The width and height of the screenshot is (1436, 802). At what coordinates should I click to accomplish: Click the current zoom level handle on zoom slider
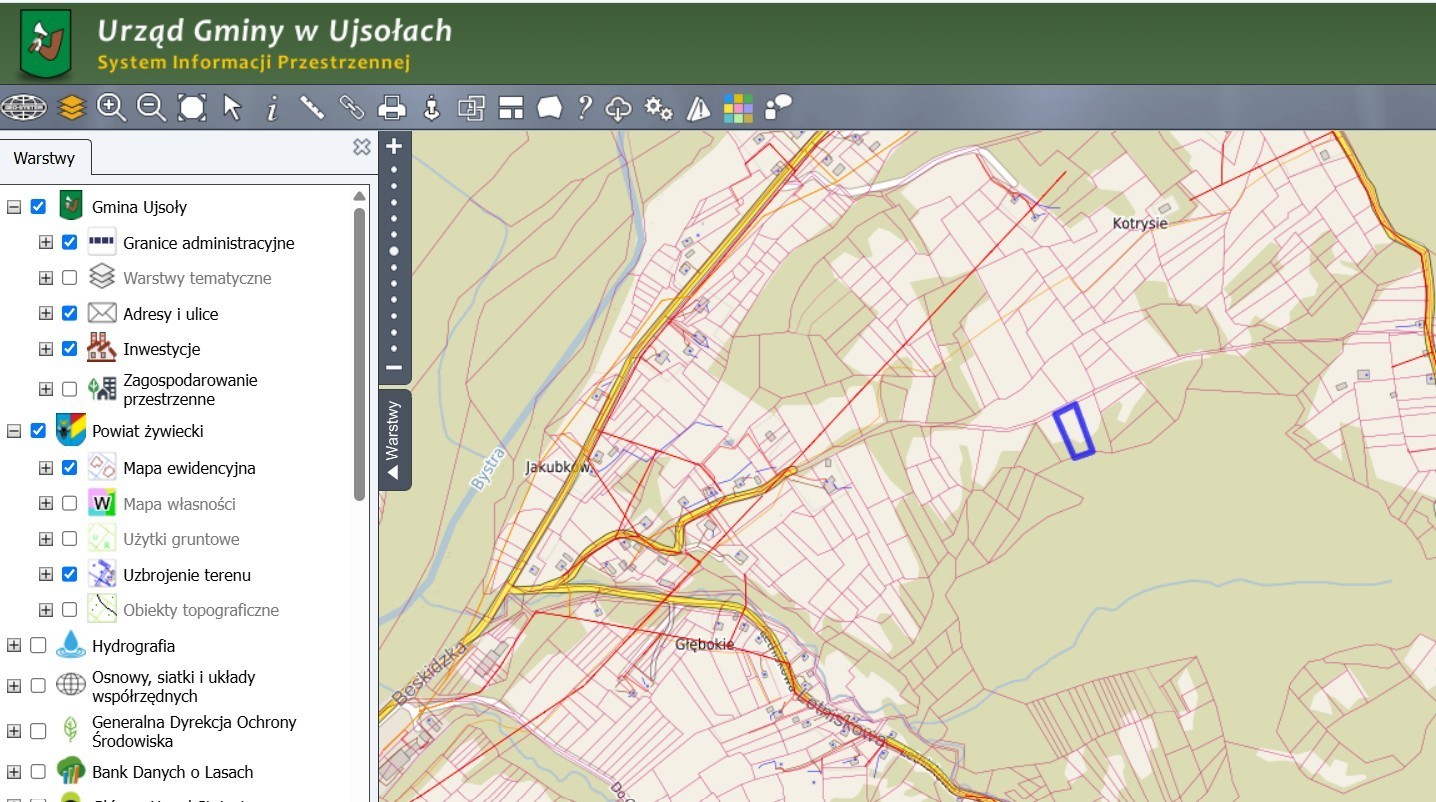tap(394, 251)
